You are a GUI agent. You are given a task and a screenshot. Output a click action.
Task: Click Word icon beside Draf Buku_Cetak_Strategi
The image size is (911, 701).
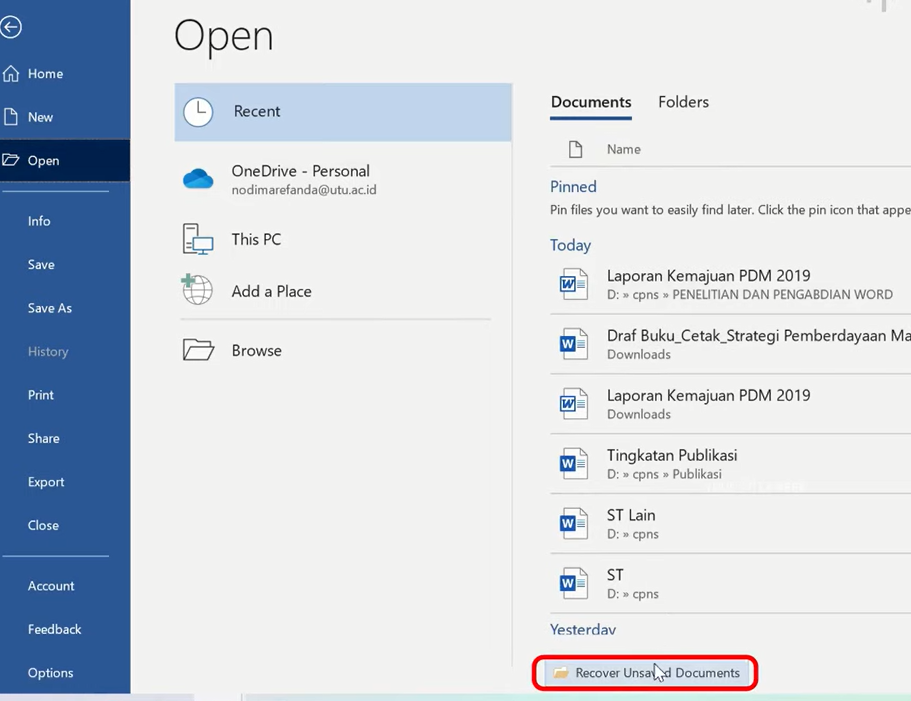tap(573, 343)
